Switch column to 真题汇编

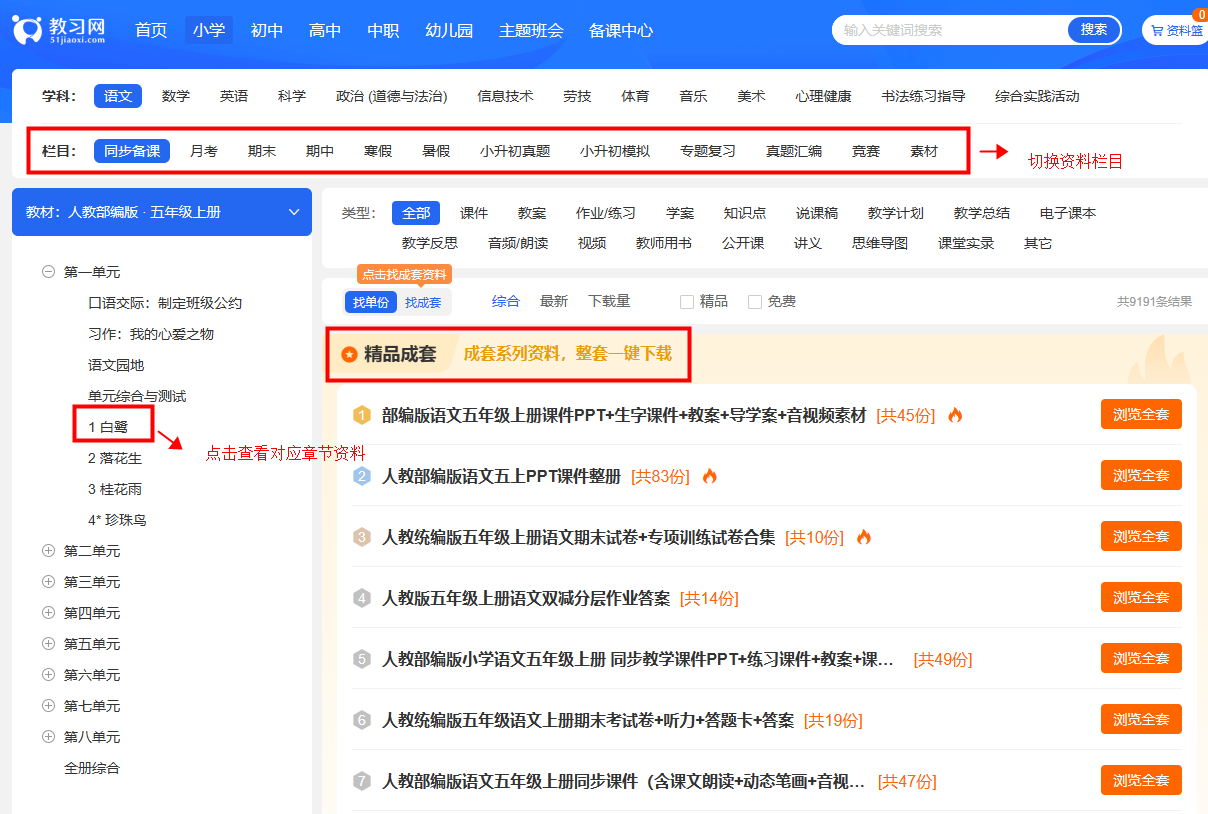click(x=794, y=151)
